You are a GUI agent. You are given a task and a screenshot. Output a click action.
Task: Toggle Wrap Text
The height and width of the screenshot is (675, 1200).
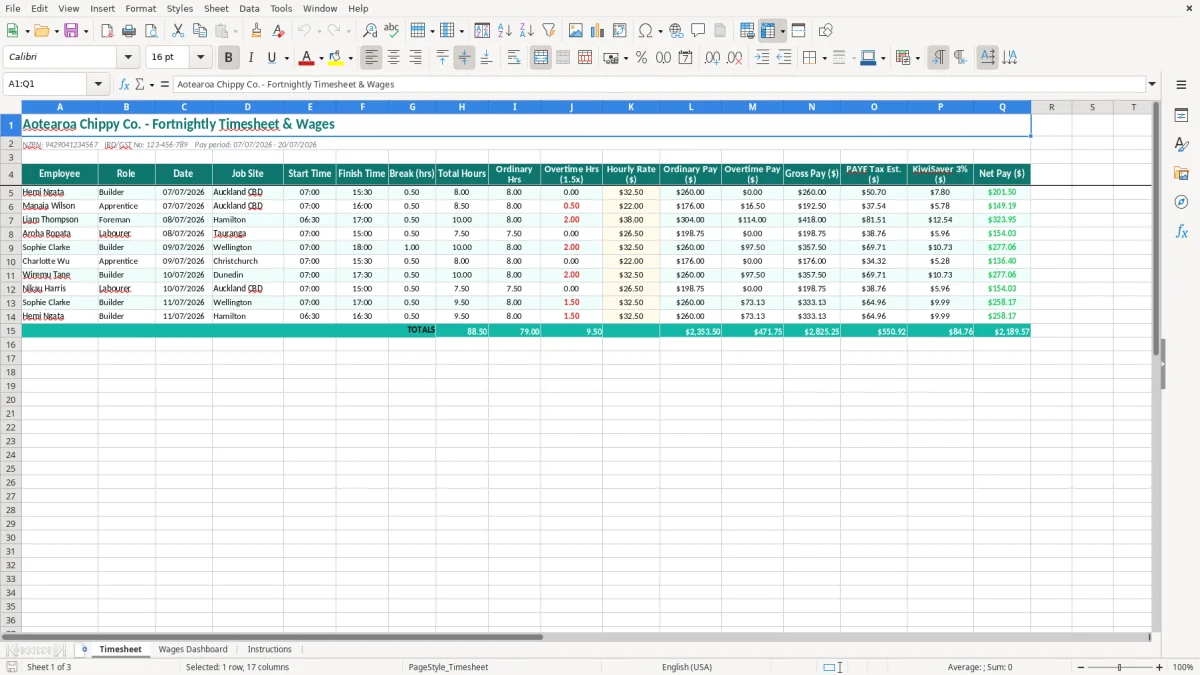(514, 58)
